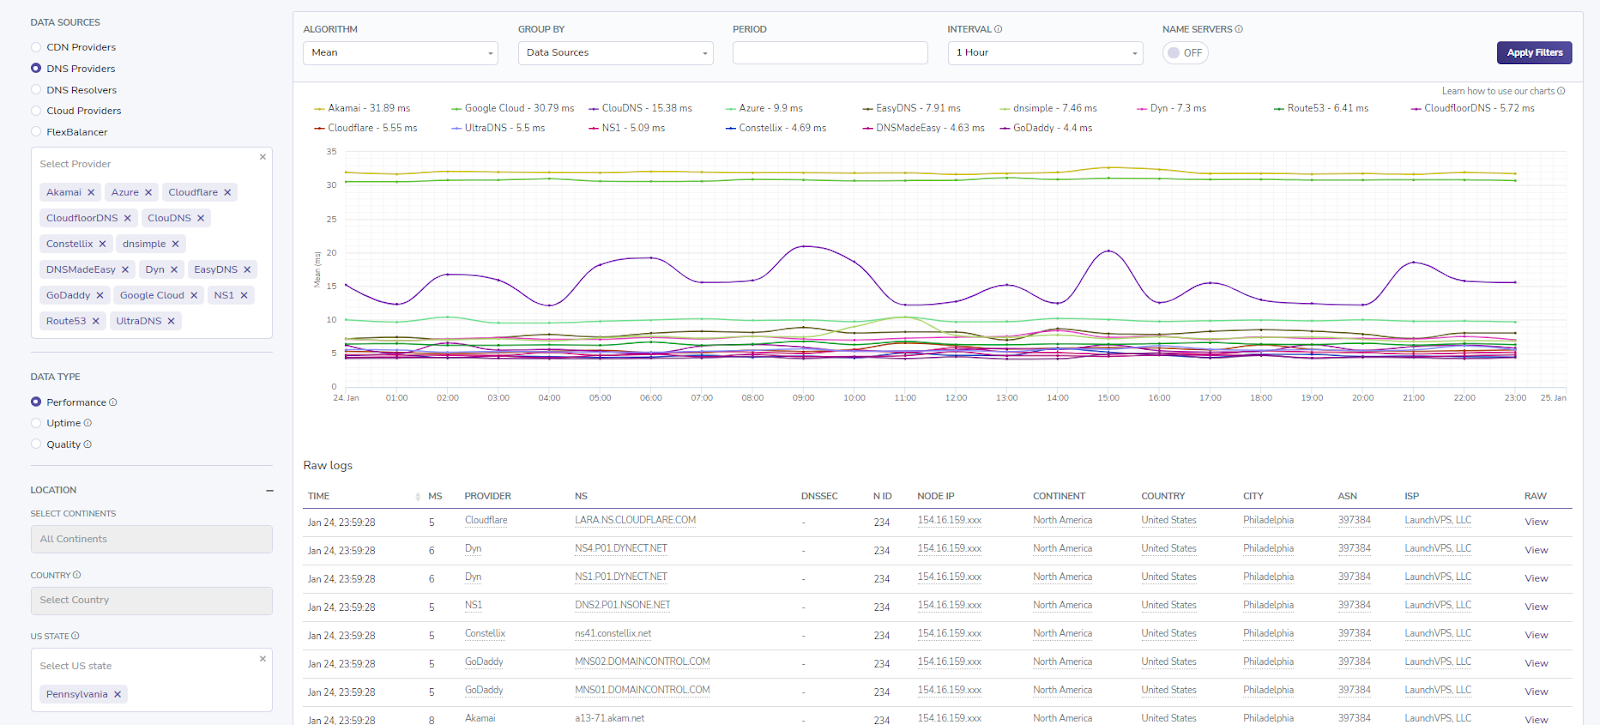
Task: Open Name Servers info tooltip icon
Action: click(1239, 29)
